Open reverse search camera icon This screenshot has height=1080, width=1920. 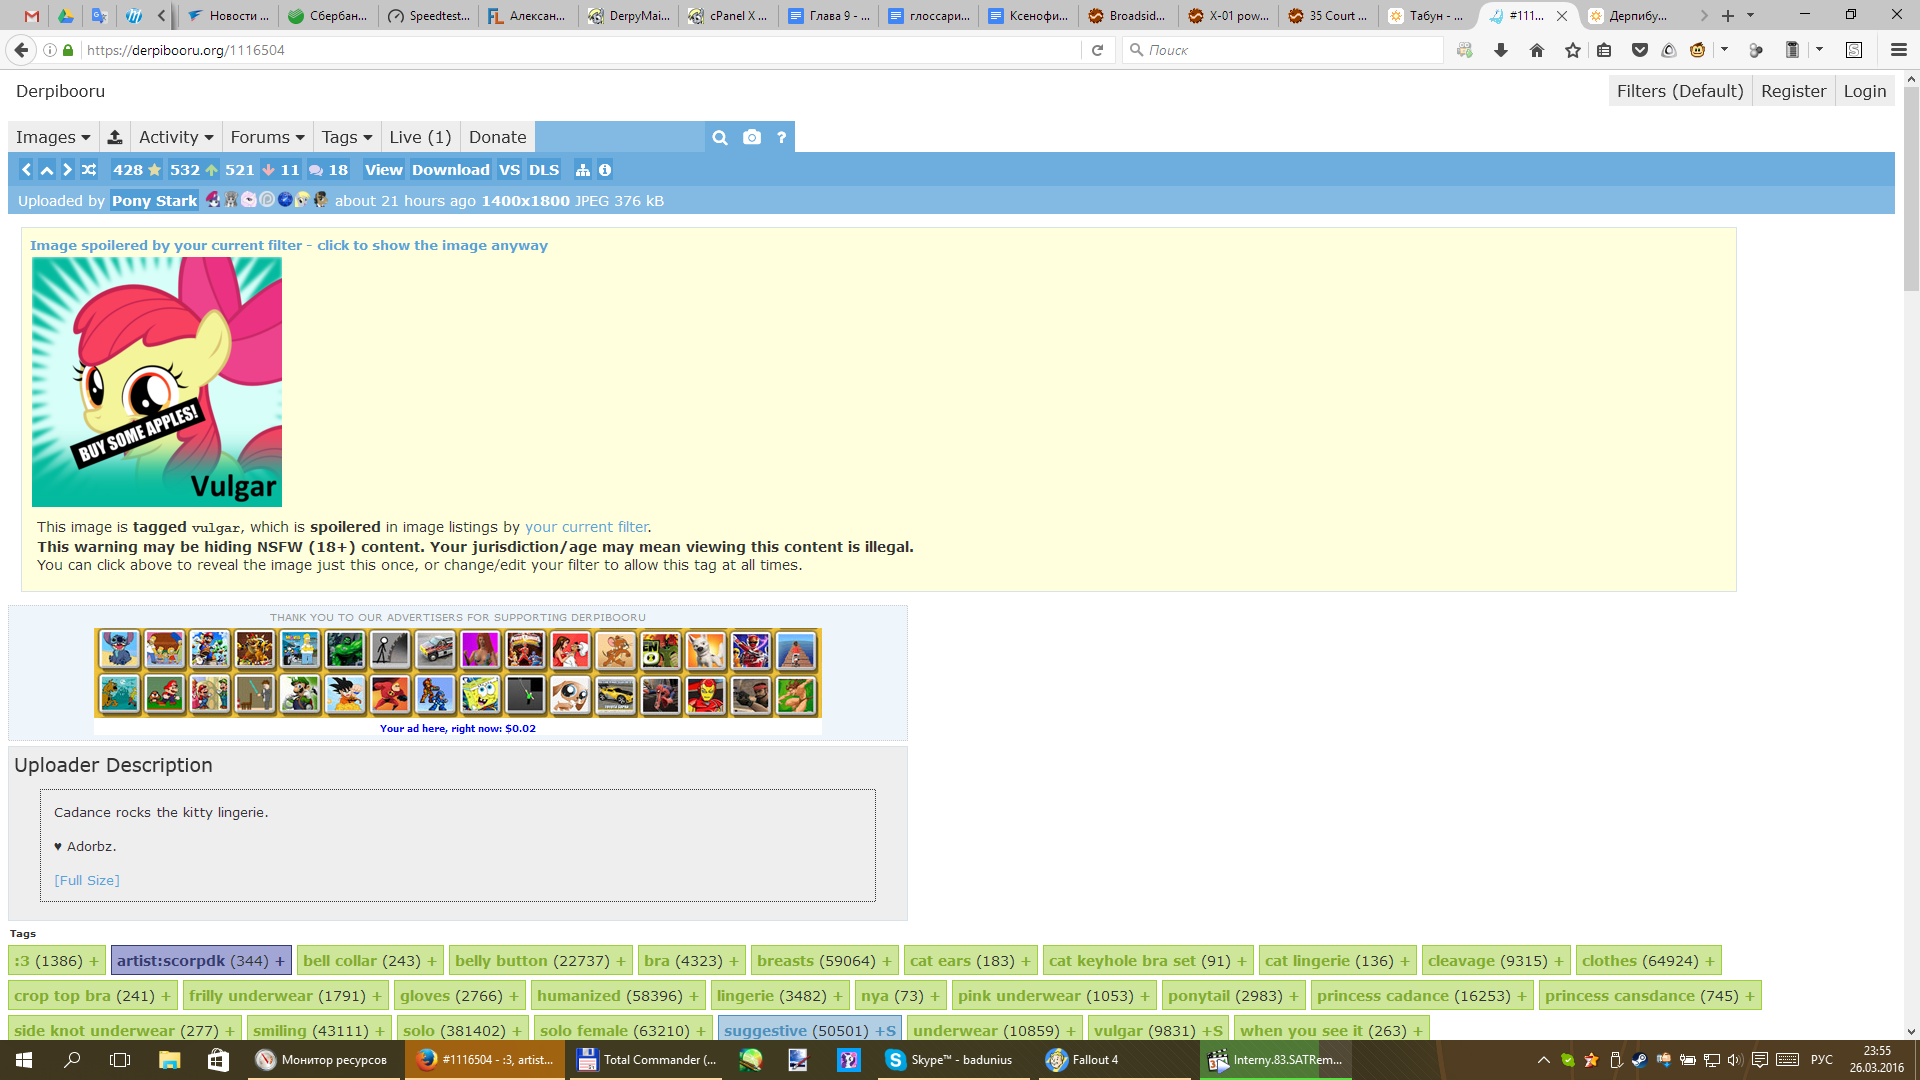[752, 138]
